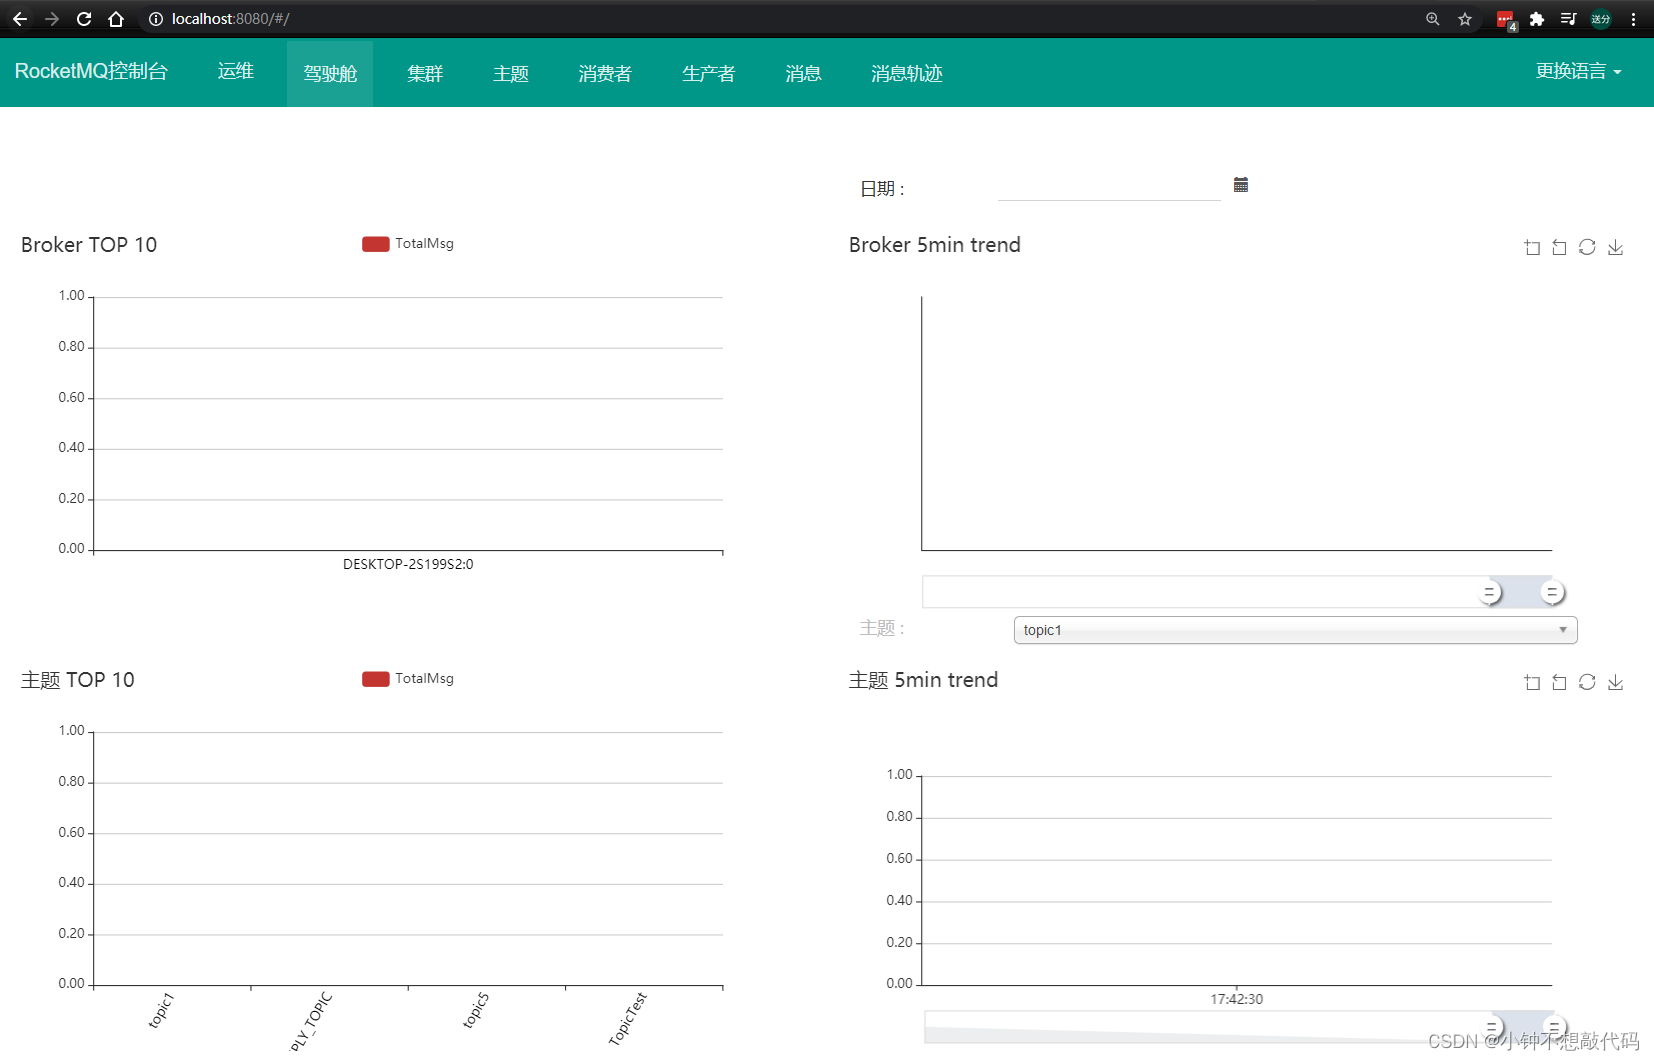Click area zoom icon on Broker 5min trend
Screen dimensions: 1654x1060
tap(1532, 247)
